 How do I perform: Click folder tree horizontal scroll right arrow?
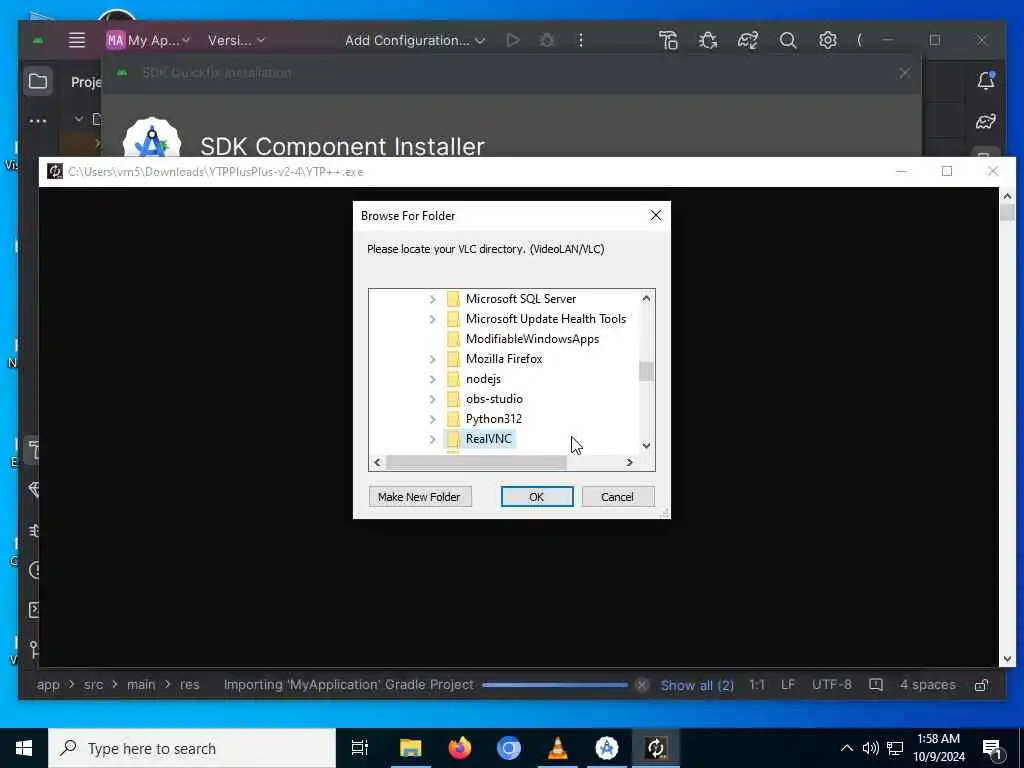(x=629, y=462)
